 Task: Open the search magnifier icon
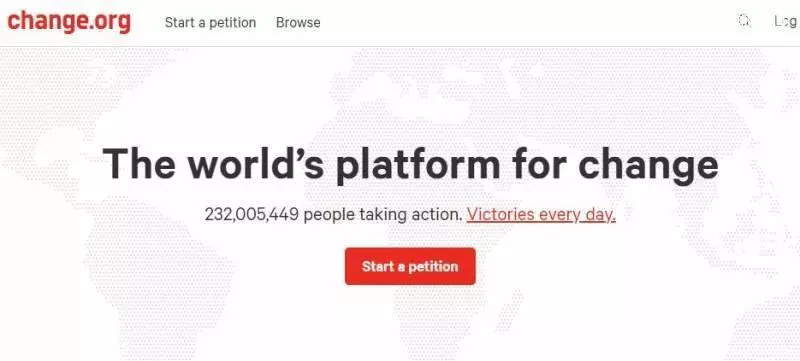click(744, 21)
